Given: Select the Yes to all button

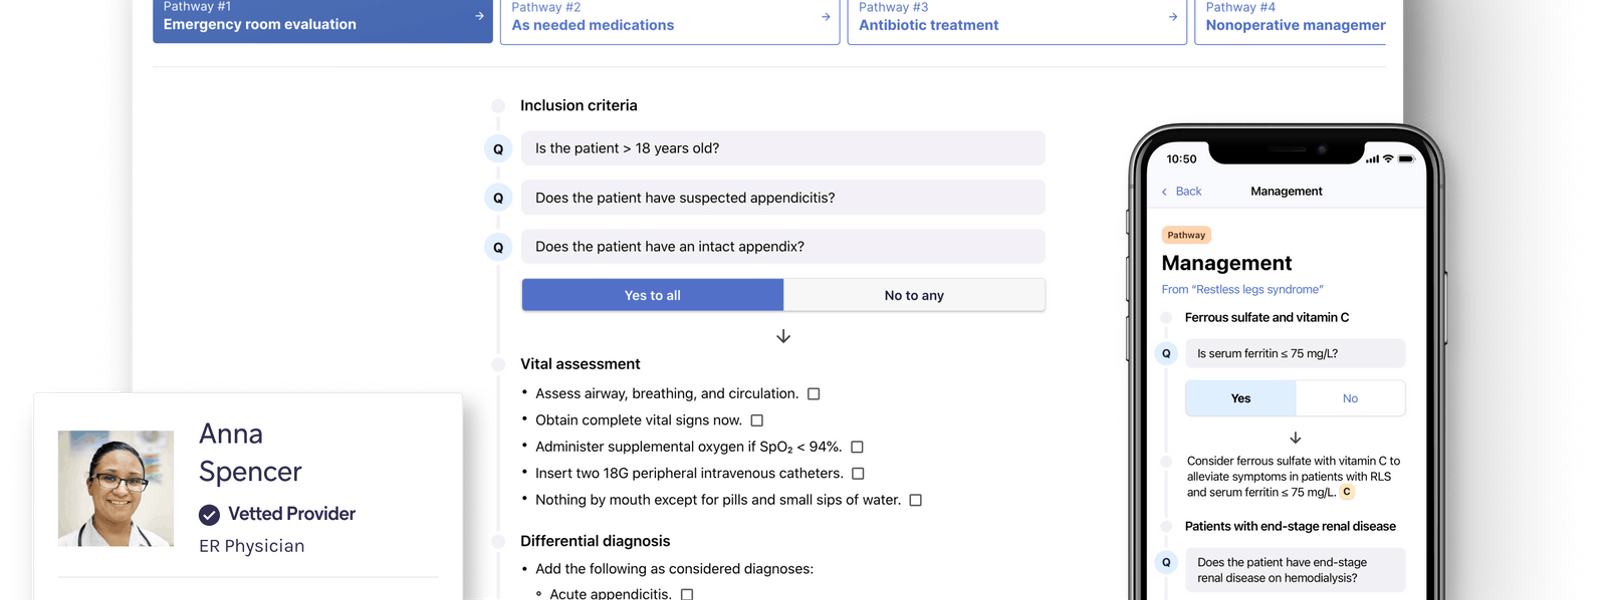Looking at the screenshot, I should 652,295.
